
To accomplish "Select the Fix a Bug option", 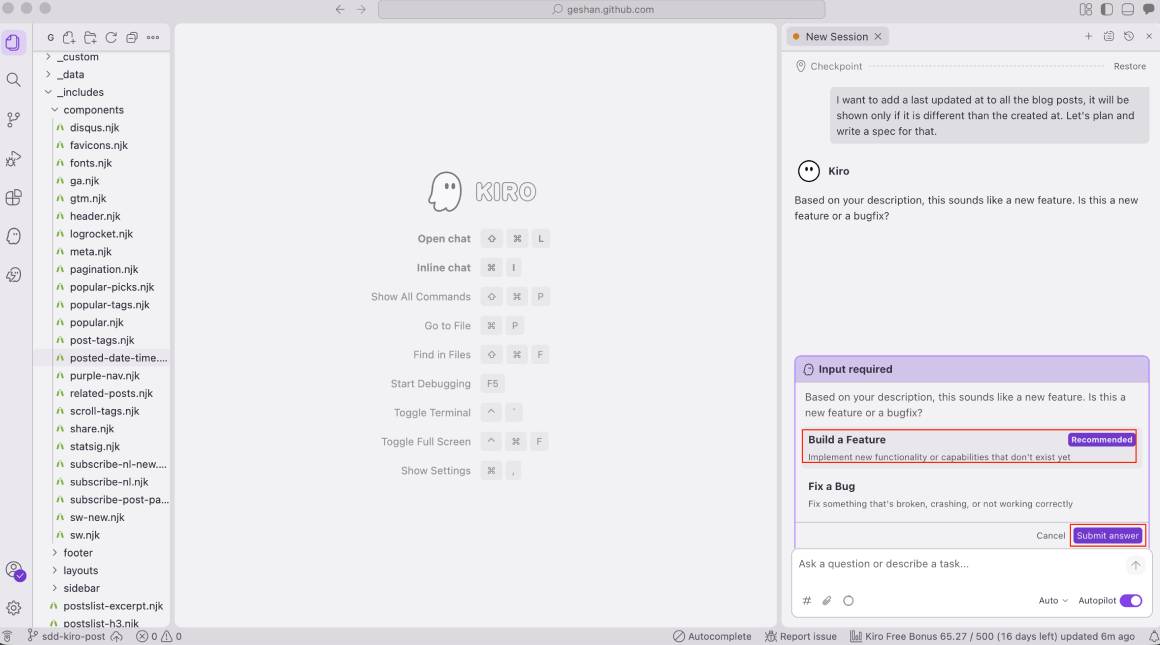I will [969, 494].
